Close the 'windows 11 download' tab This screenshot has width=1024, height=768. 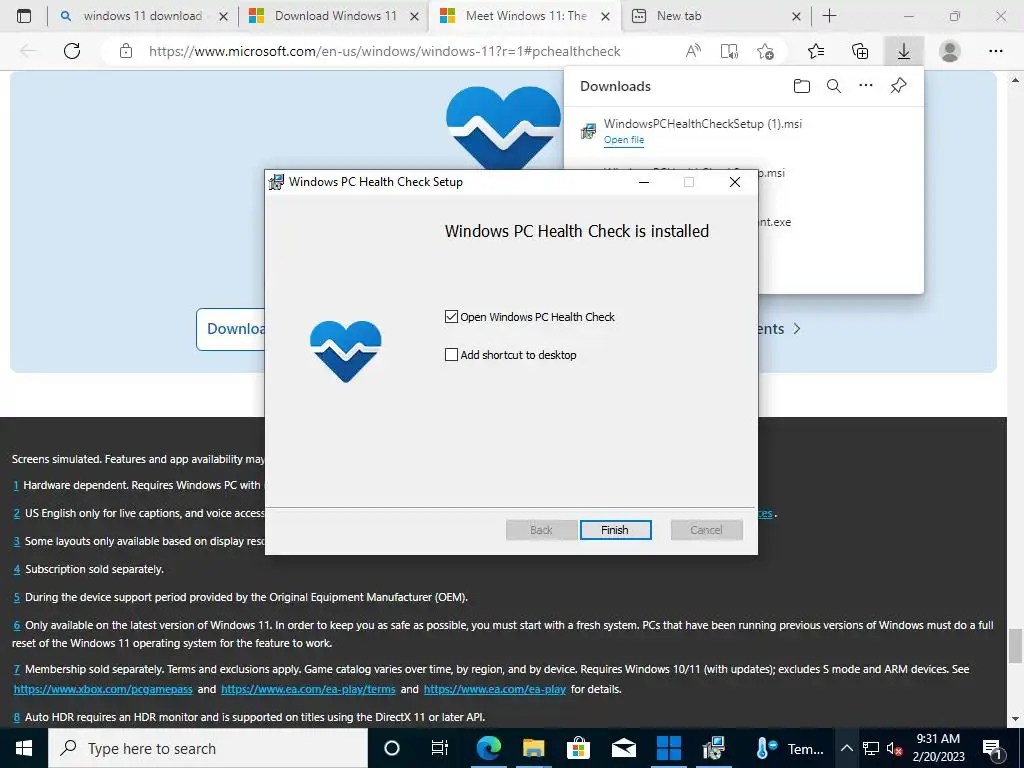pyautogui.click(x=223, y=17)
